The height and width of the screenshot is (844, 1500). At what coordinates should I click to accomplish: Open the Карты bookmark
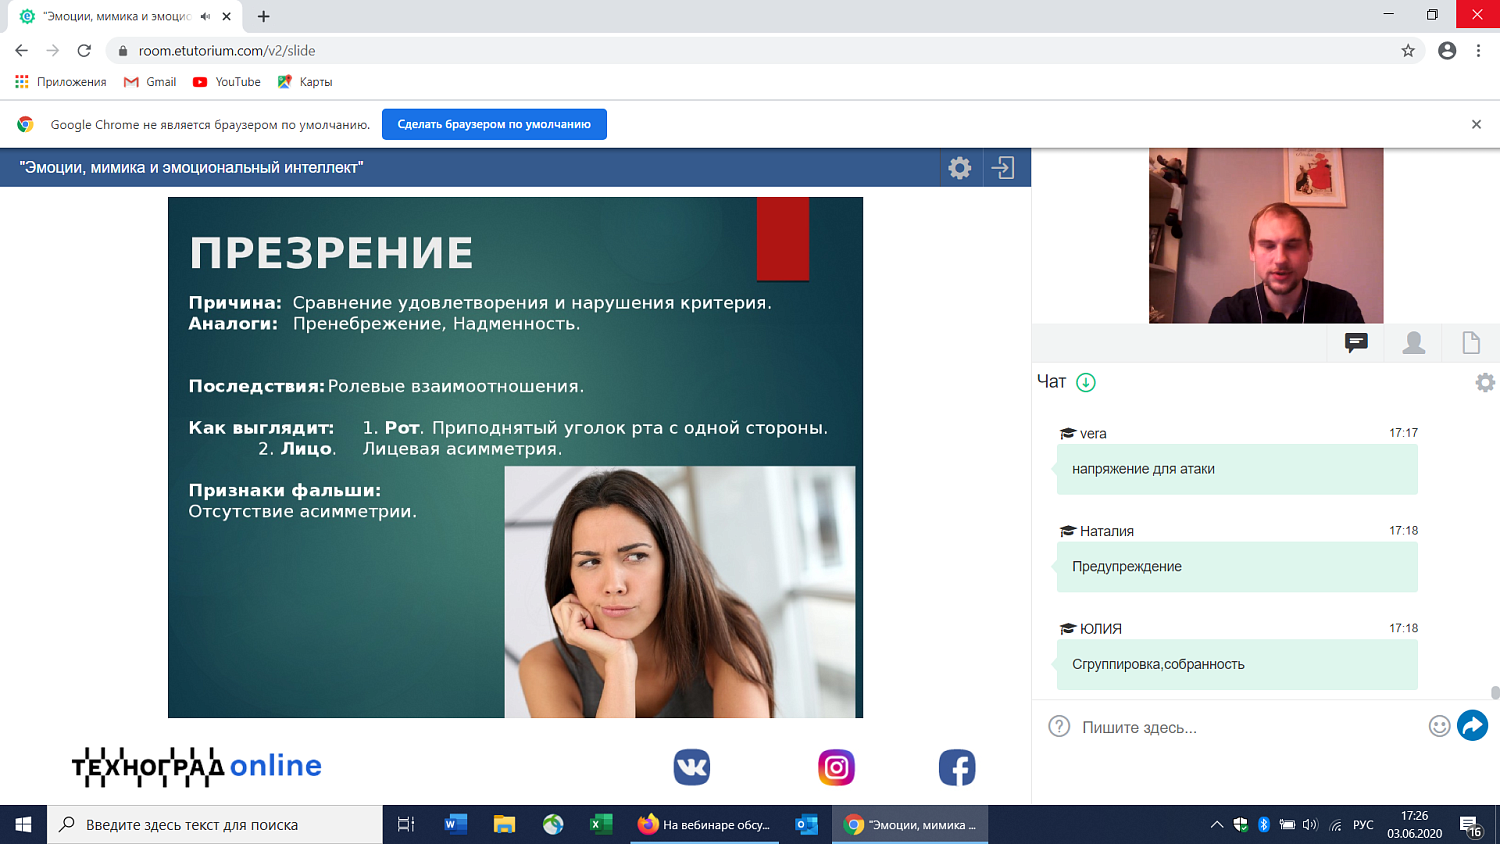305,82
